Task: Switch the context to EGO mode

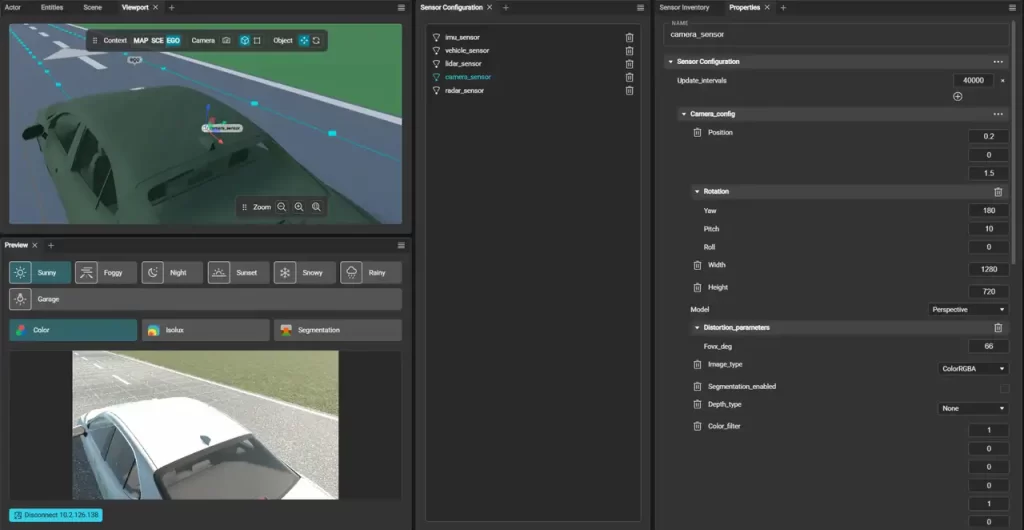Action: pyautogui.click(x=173, y=40)
